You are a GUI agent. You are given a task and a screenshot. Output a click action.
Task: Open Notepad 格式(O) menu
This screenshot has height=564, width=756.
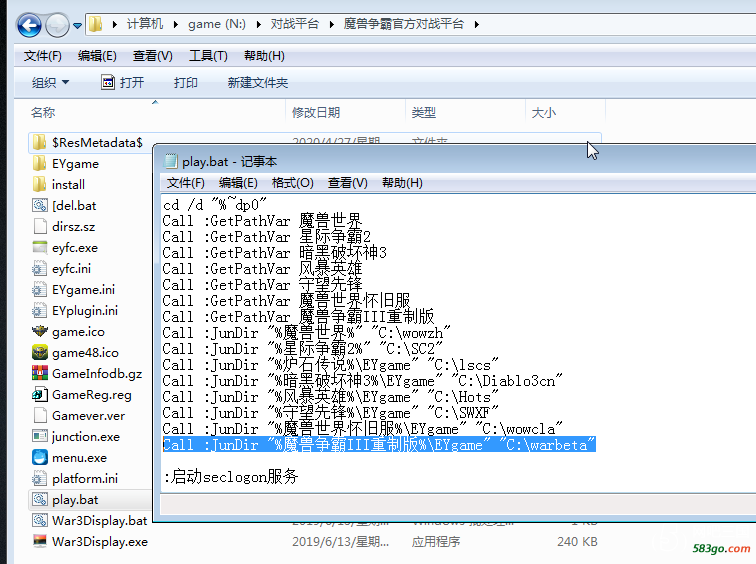(293, 183)
